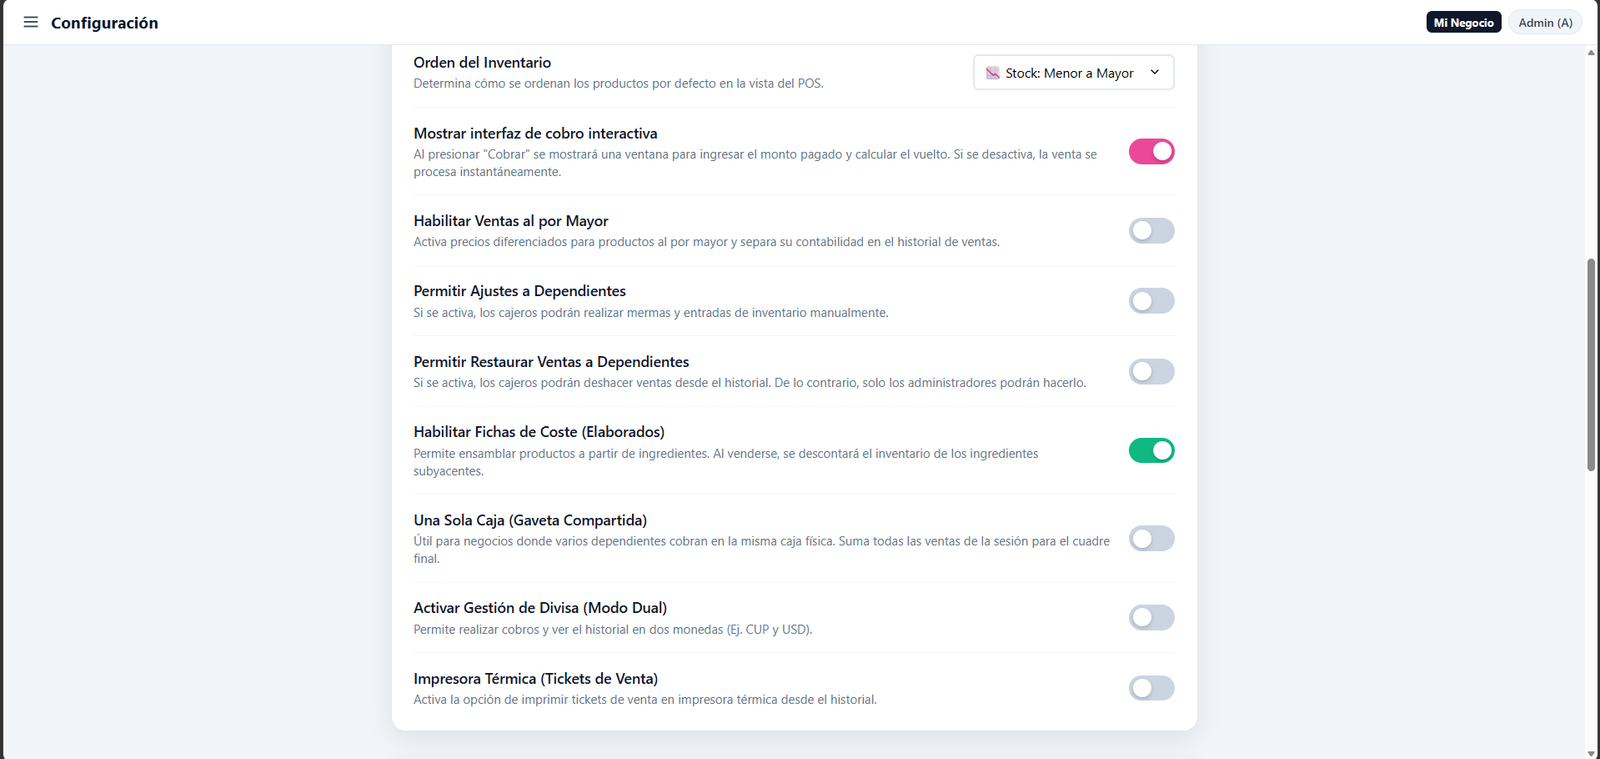The height and width of the screenshot is (759, 1600).
Task: Turn on Permitir Restaurar Ventas a Dependientes
Action: (1151, 371)
